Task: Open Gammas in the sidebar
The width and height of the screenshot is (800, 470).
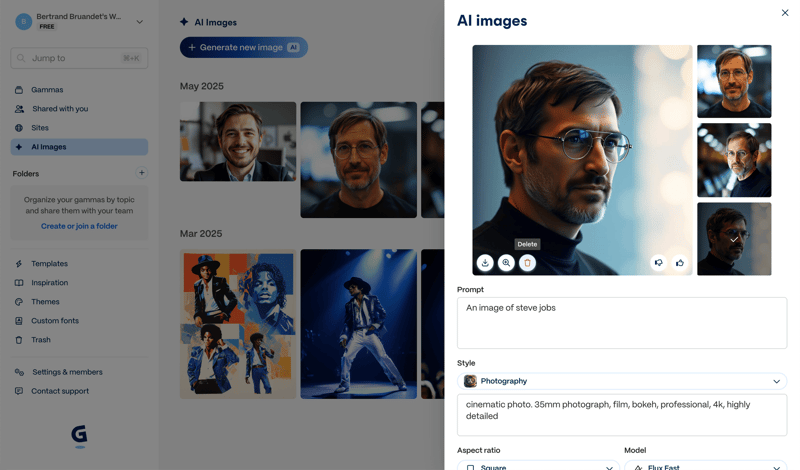Action: pos(47,90)
